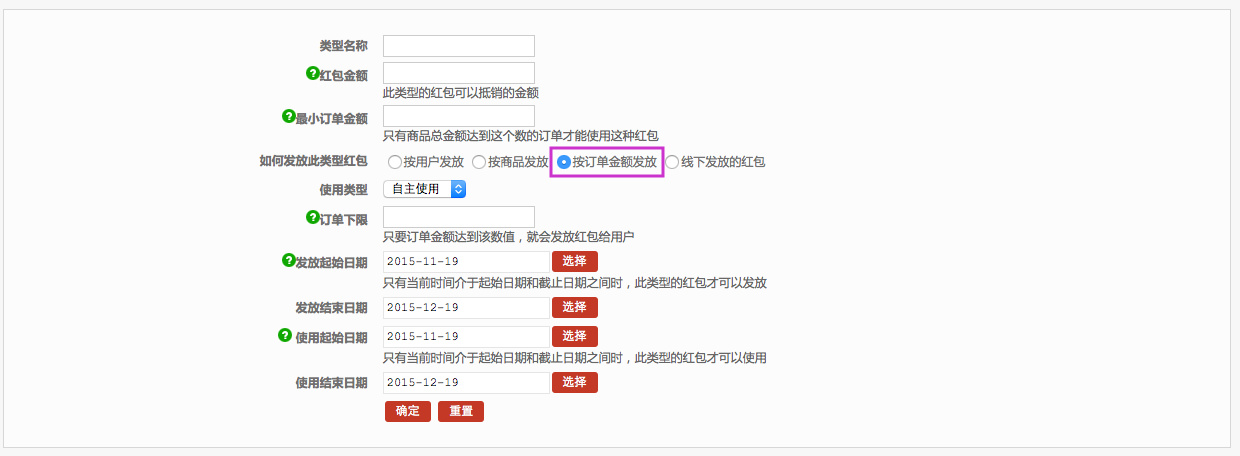Screen dimensions: 1240x456
Task: Click hint text about 只有商品总金额达到这个数
Action: click(x=520, y=136)
